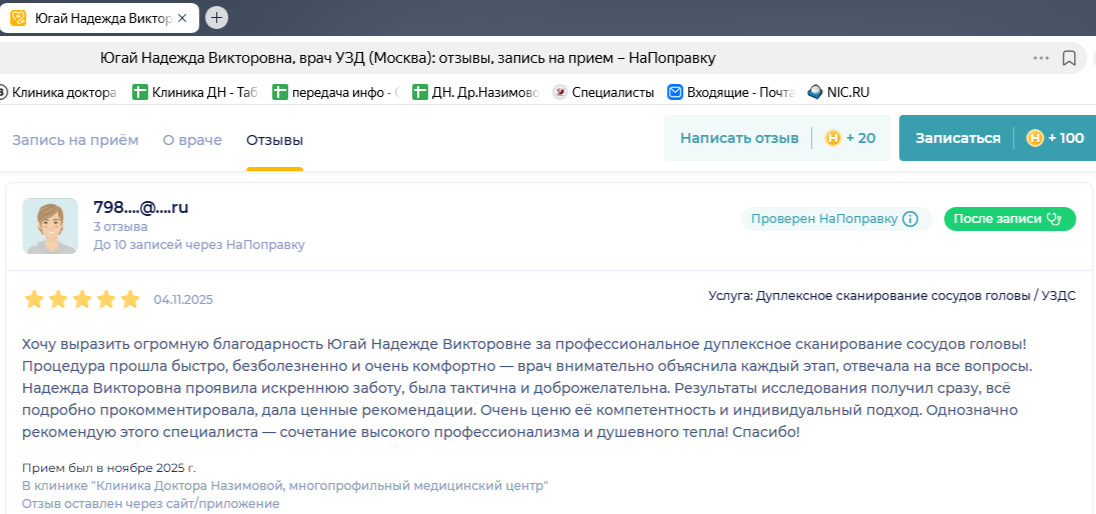Open the Специалисты bookmark
This screenshot has height=514, width=1096.
604,92
